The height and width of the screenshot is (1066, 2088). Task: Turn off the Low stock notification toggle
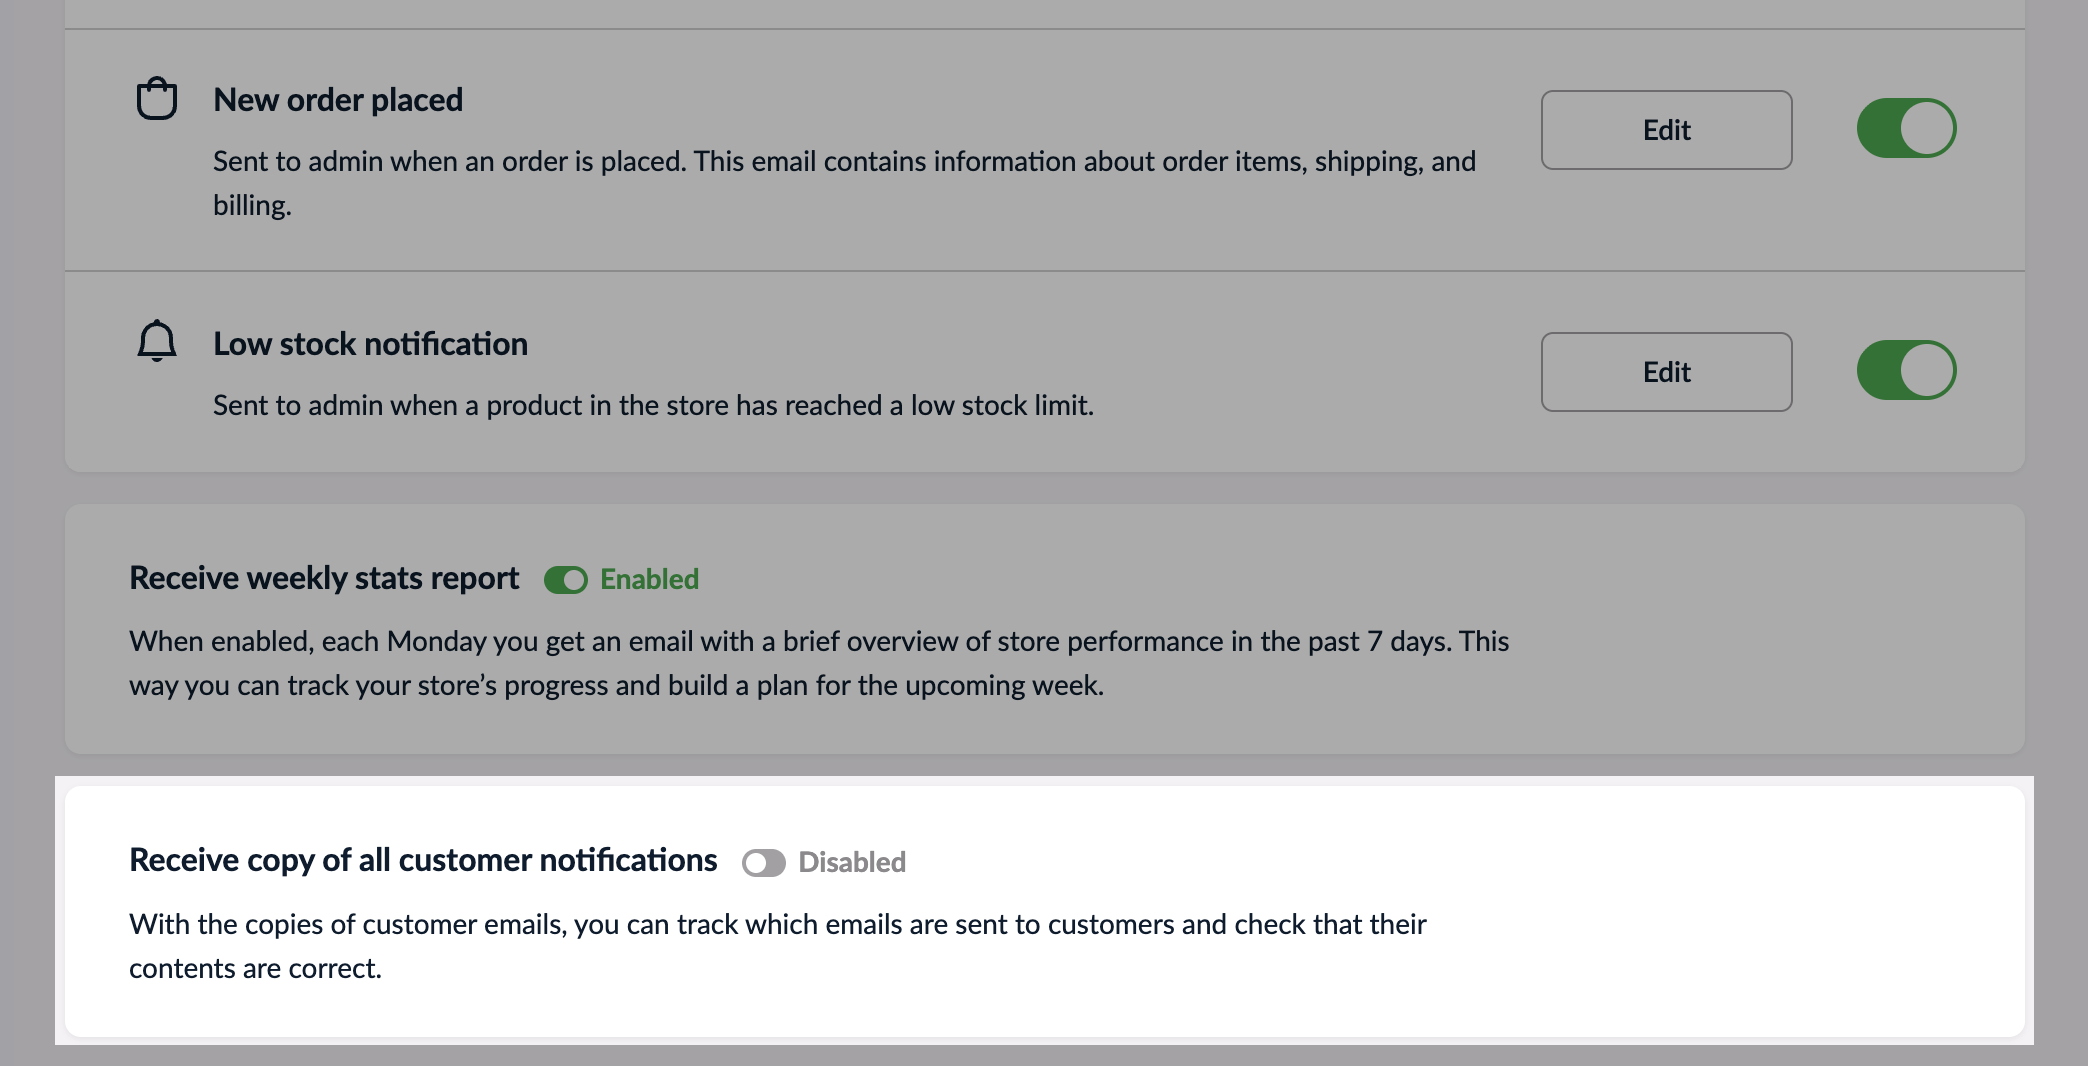pos(1906,370)
